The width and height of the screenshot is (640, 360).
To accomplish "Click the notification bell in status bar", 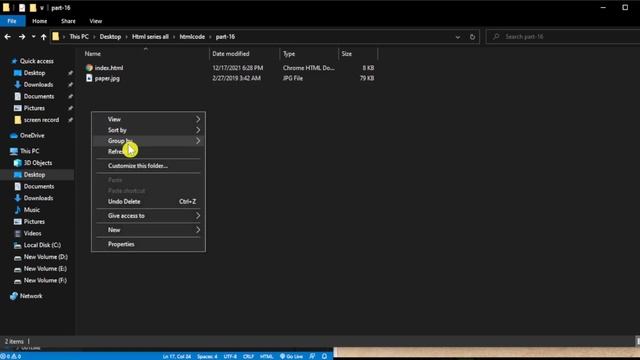I will pyautogui.click(x=324, y=356).
